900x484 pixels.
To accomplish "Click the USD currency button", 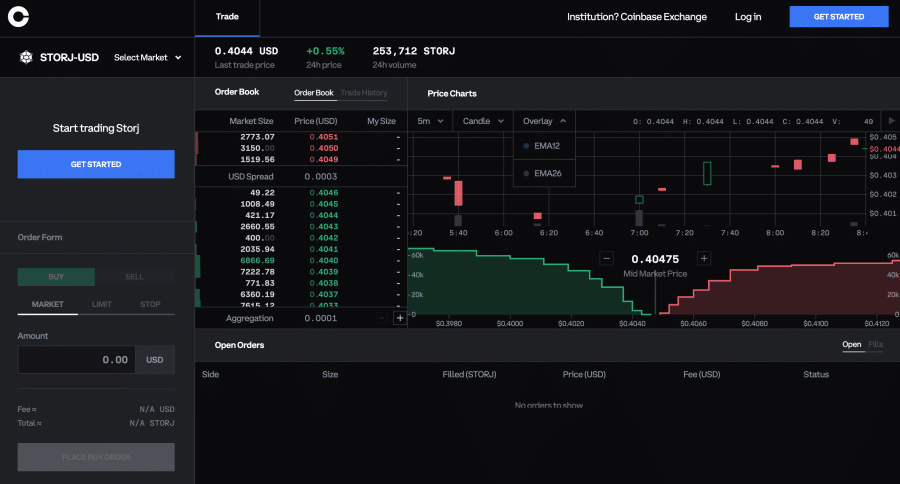I will (154, 360).
